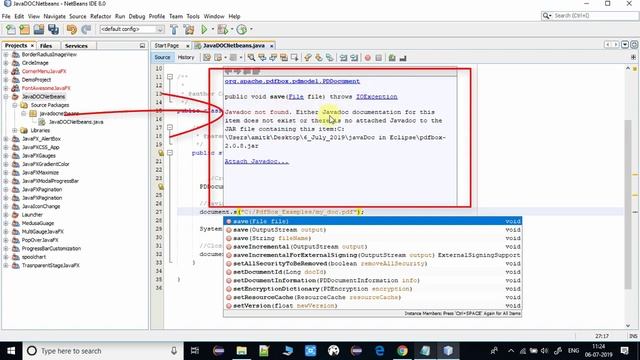640x360 pixels.
Task: Open the File menu
Action: point(6,16)
